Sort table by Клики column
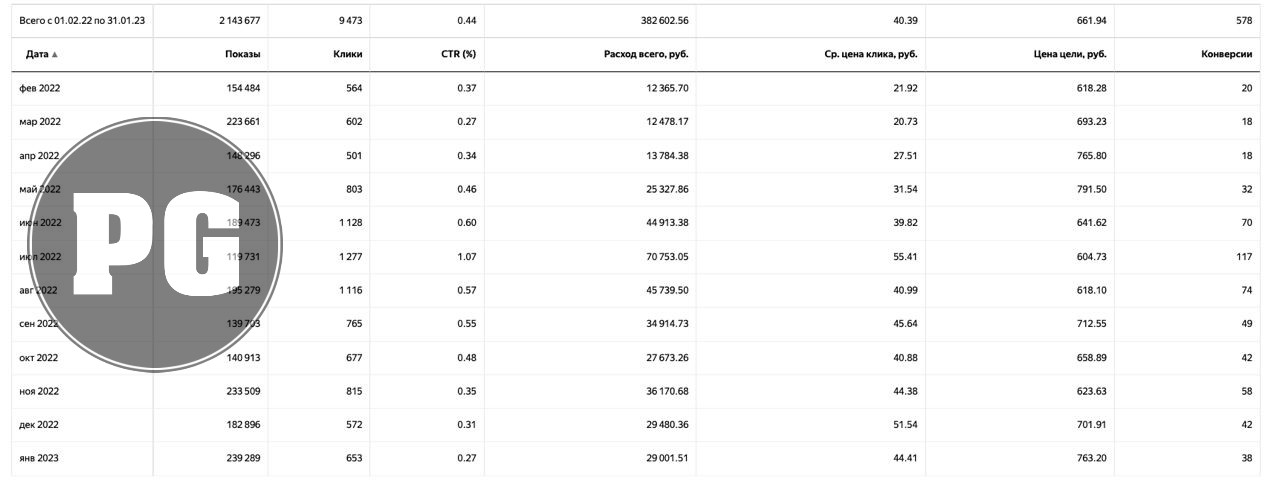 tap(347, 55)
